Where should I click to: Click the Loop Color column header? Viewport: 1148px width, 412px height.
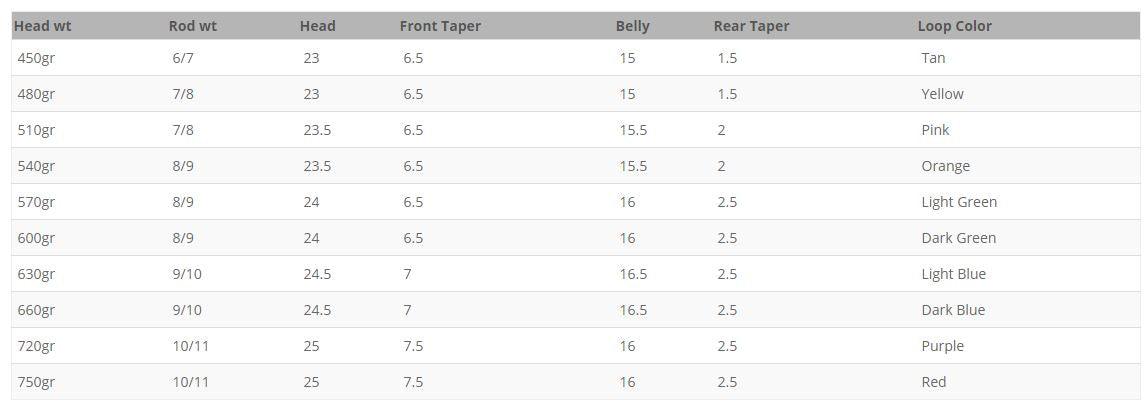(954, 26)
